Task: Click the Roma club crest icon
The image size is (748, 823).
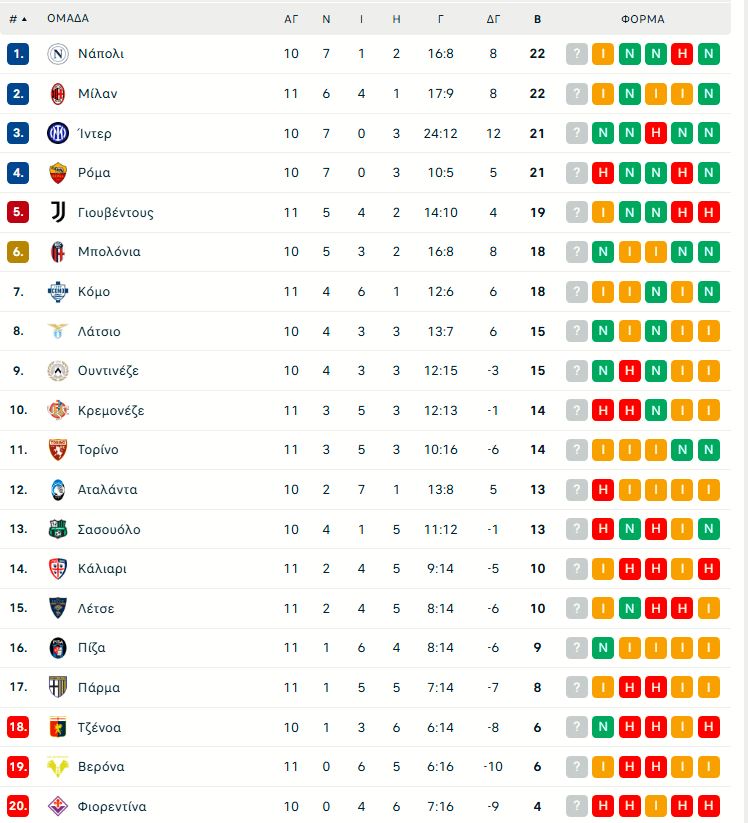Action: click(57, 172)
